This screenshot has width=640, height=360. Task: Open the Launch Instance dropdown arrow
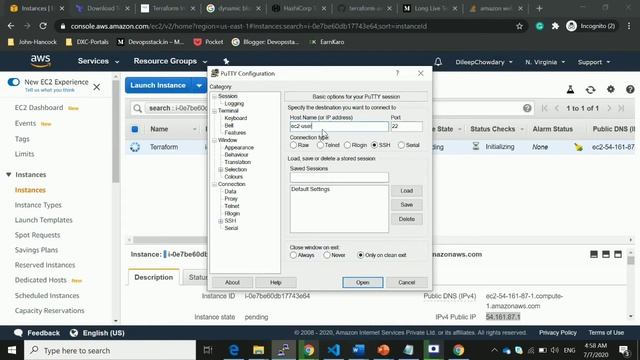199,85
